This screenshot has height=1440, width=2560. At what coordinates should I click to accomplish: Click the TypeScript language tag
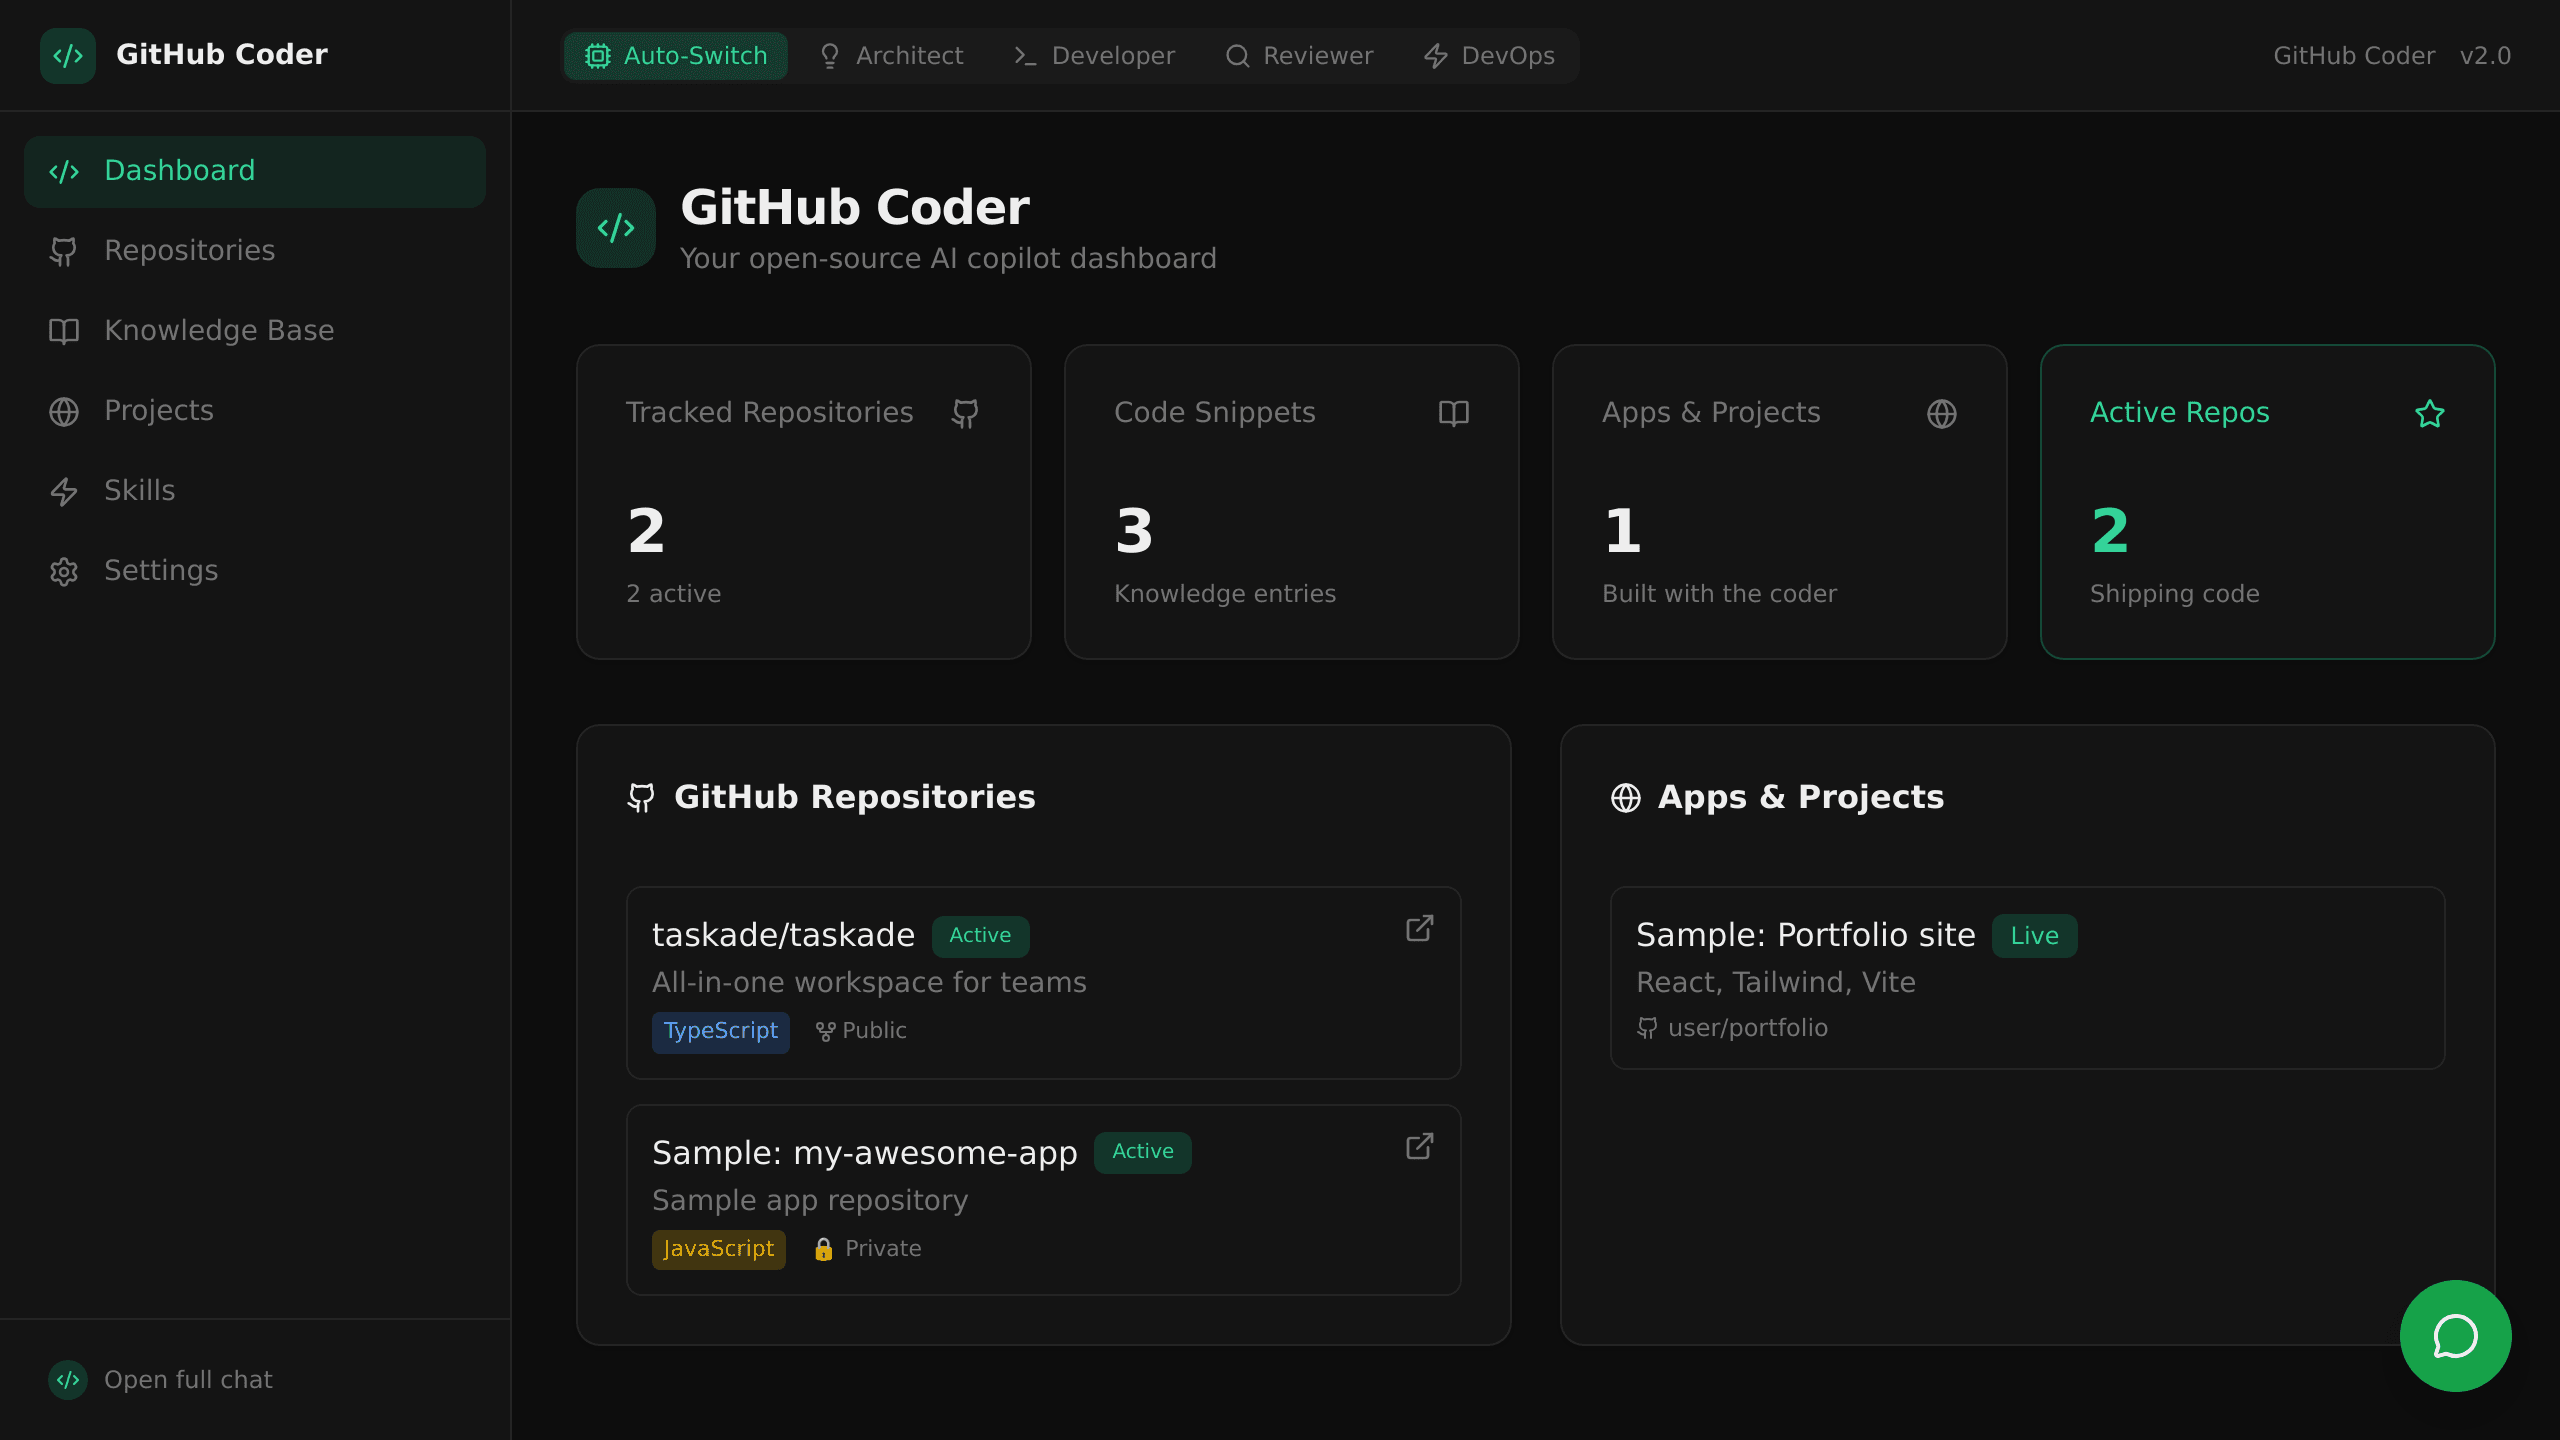(x=721, y=1032)
